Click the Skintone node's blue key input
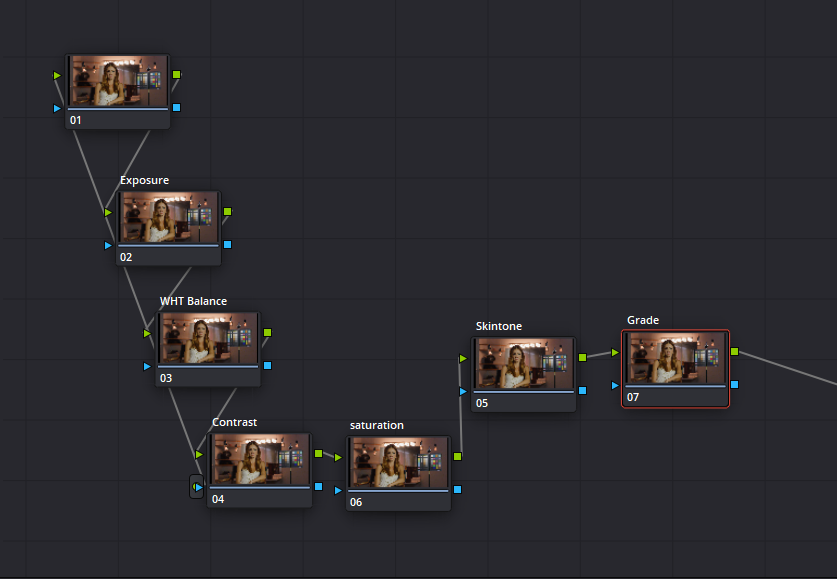 click(463, 392)
